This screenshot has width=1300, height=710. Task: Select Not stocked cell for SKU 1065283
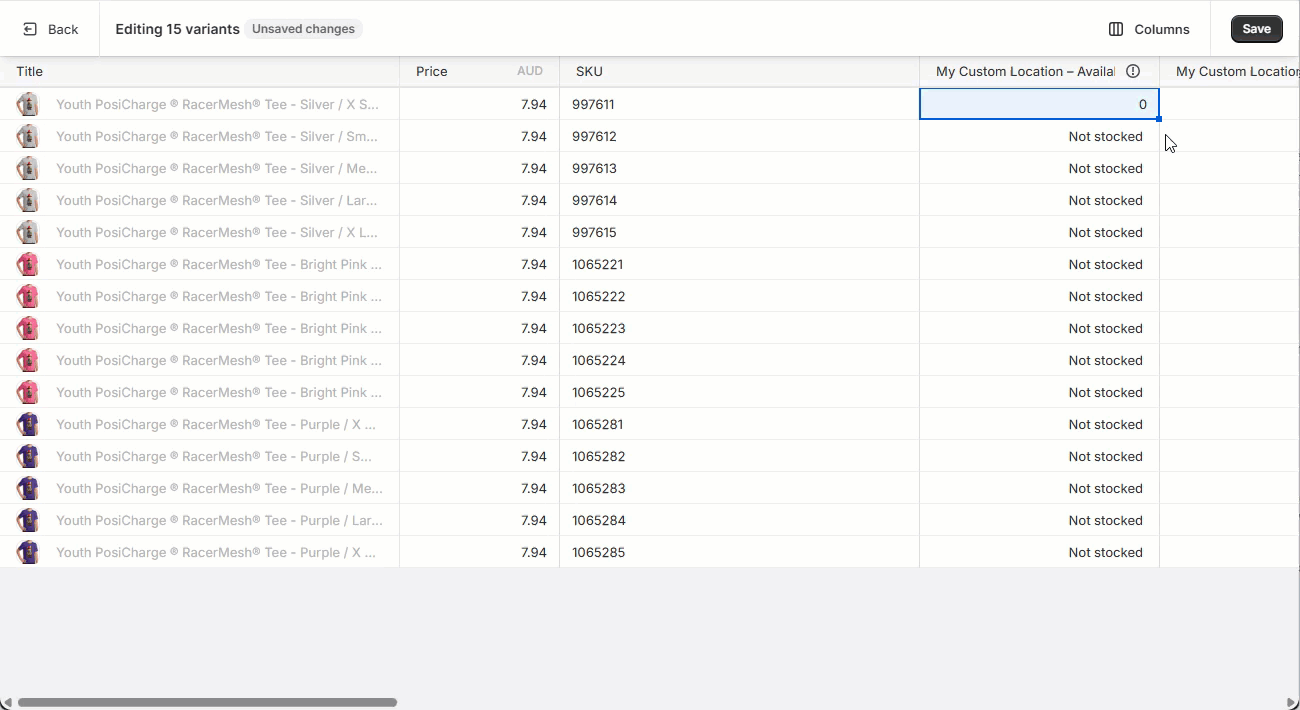1040,488
